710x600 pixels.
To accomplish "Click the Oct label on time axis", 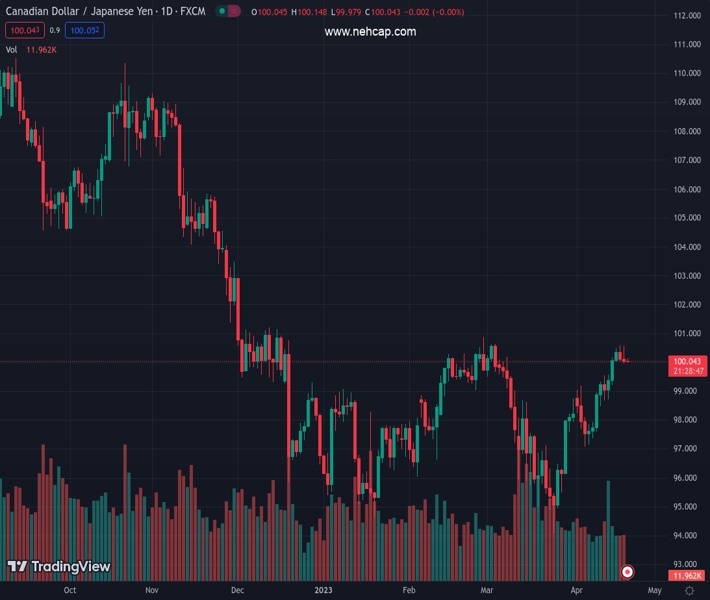I will pos(69,590).
